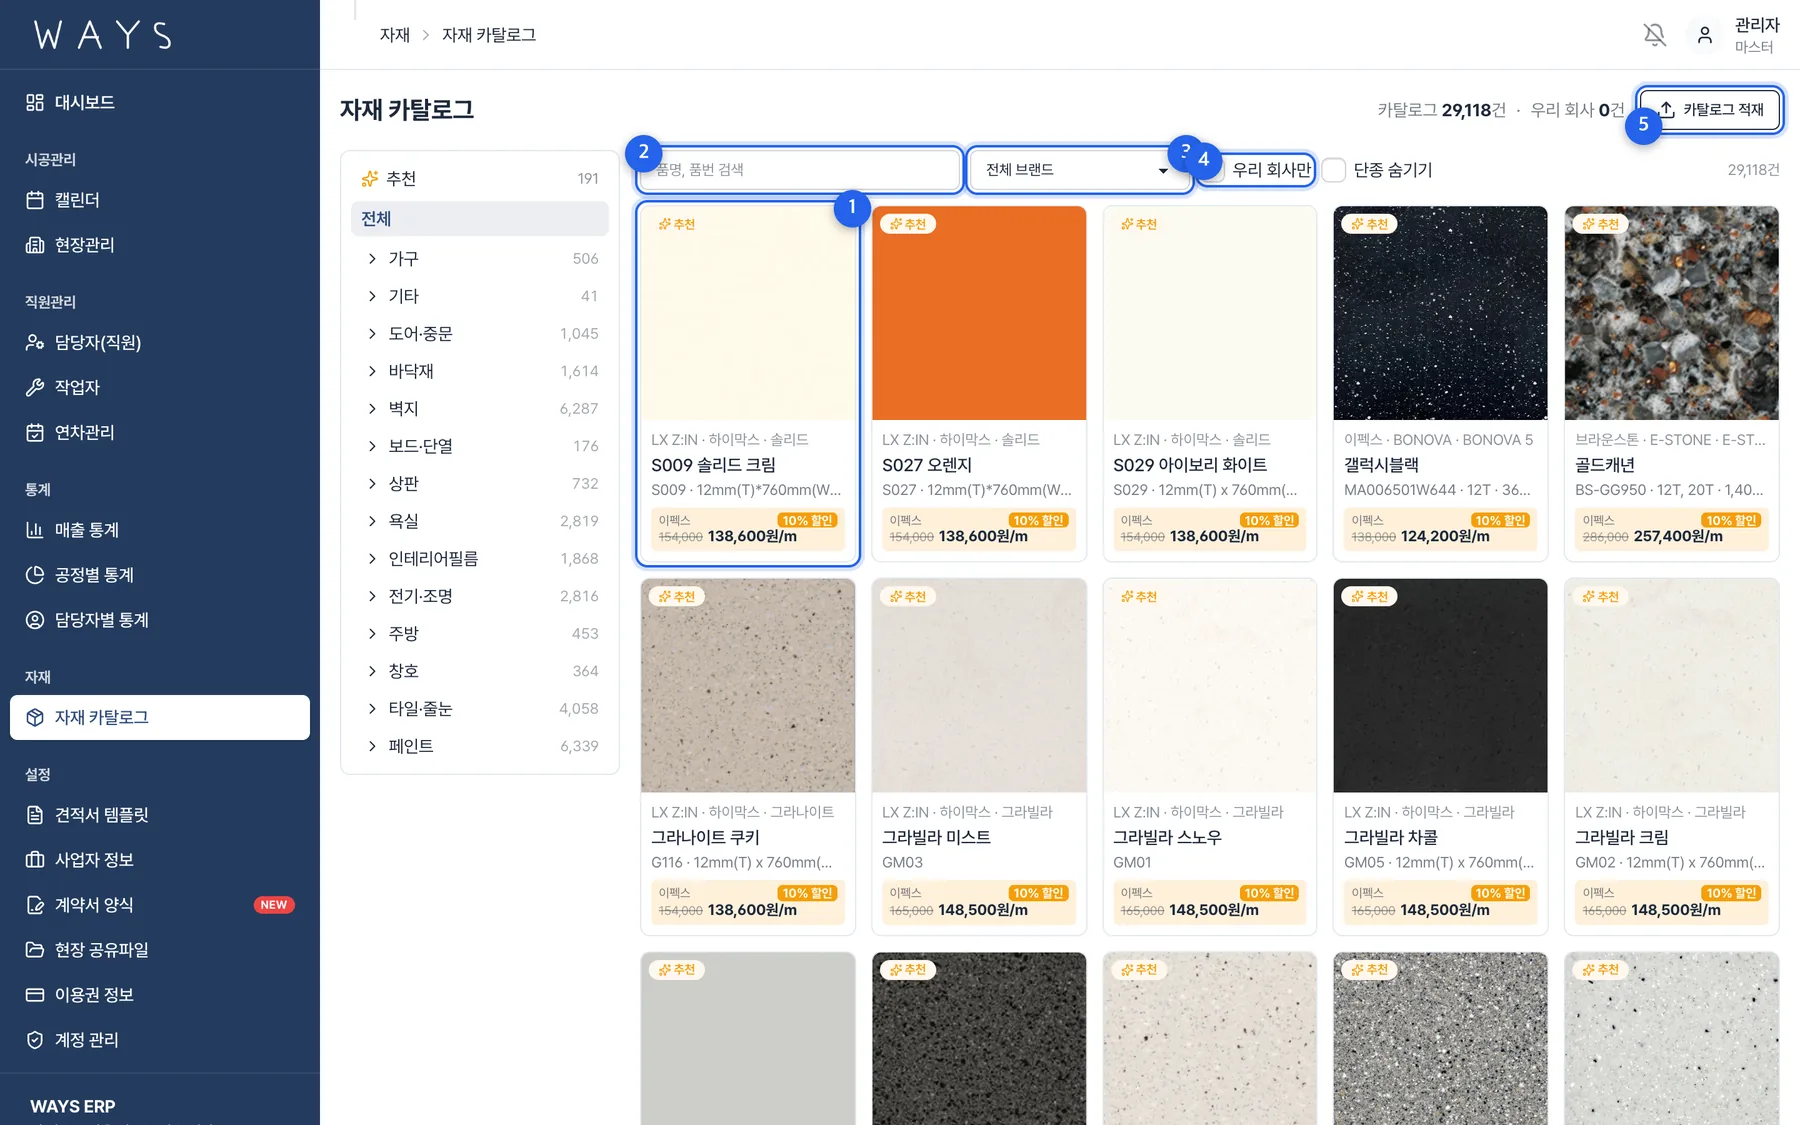
Task: Go to 현장관리 menu
Action: (160, 245)
